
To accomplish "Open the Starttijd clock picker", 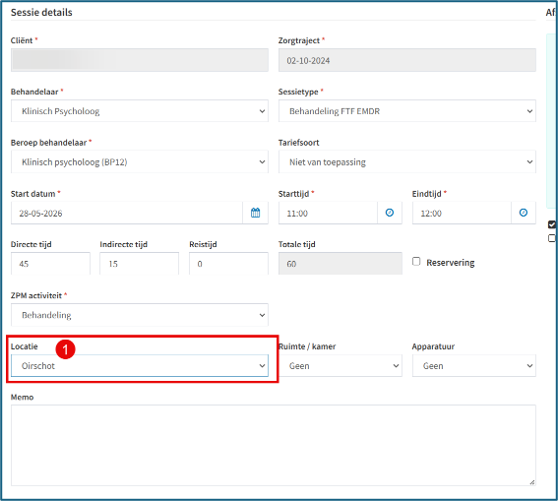I will tap(390, 213).
